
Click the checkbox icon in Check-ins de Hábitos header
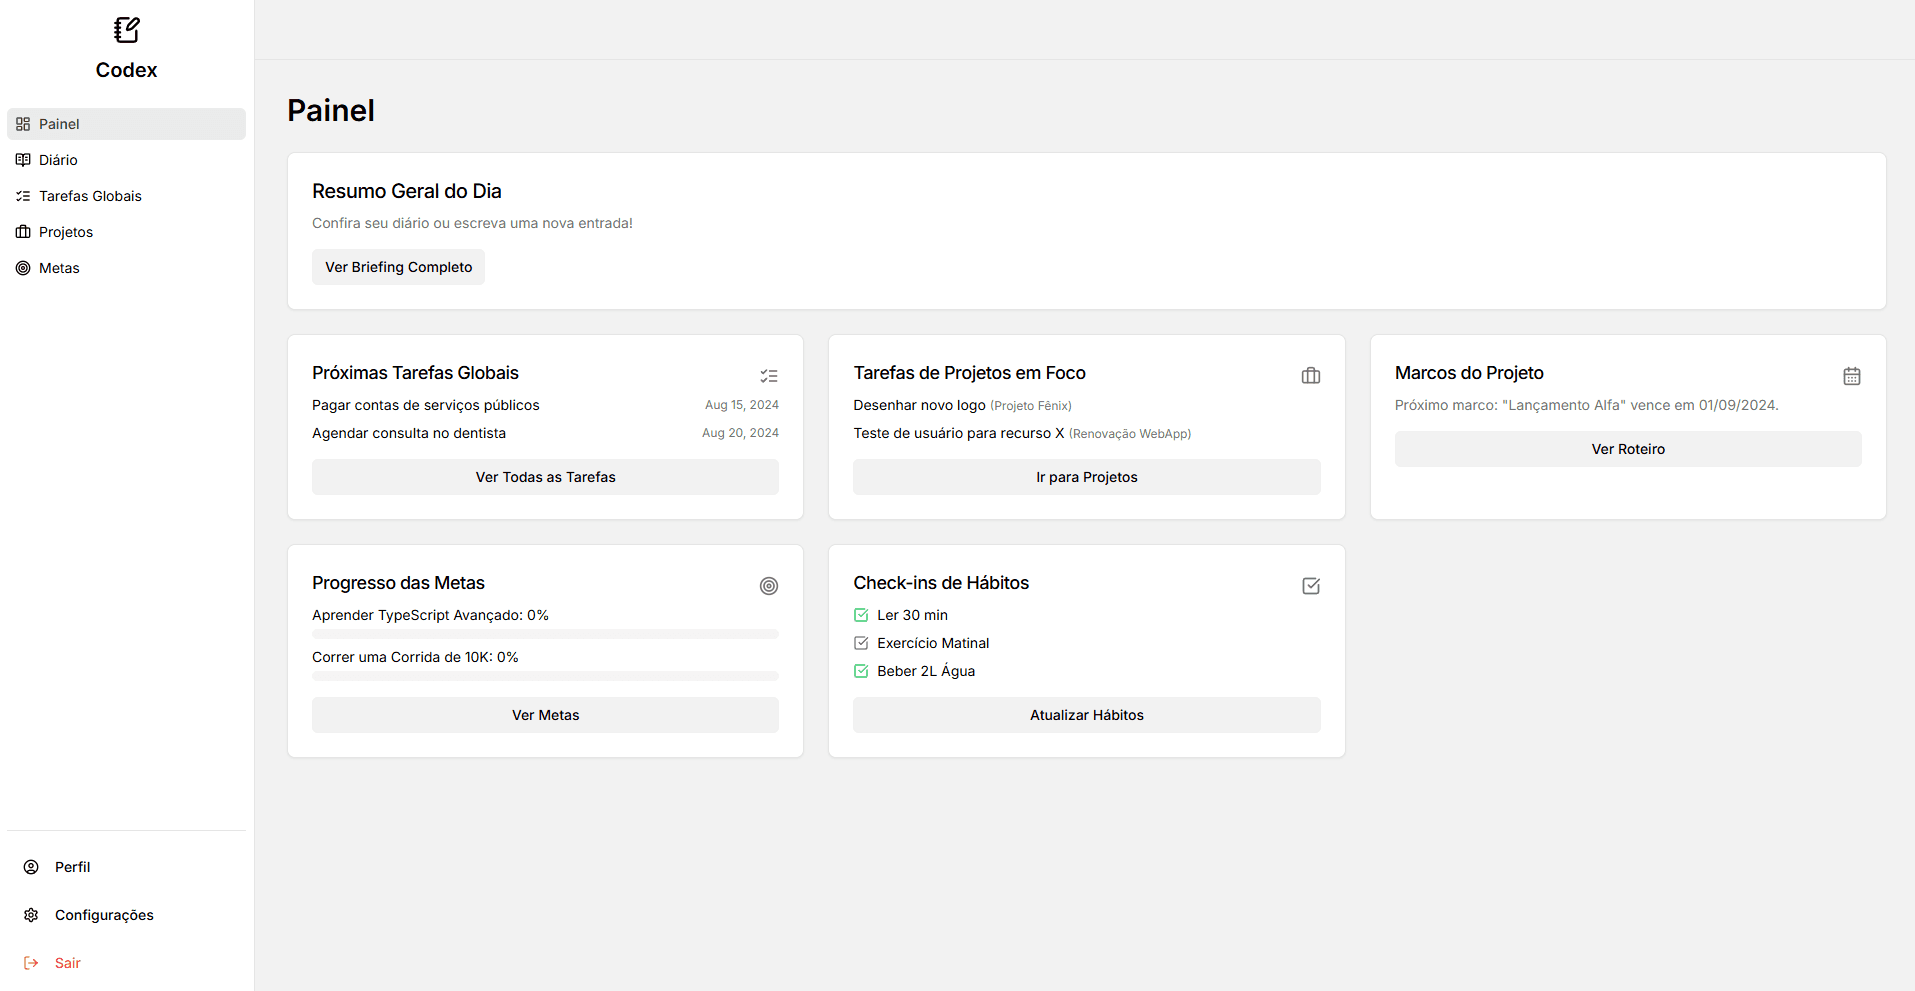pos(1310,586)
